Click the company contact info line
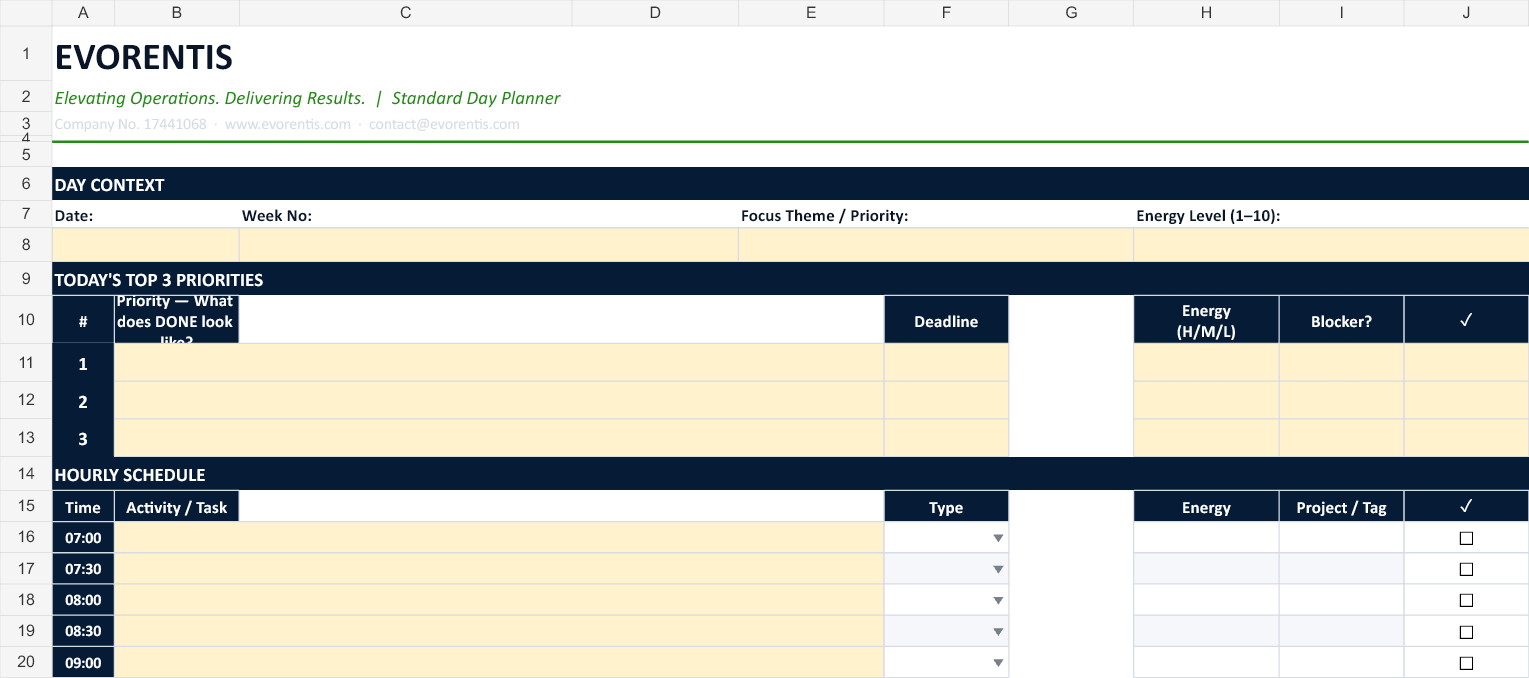The height and width of the screenshot is (678, 1529). tap(287, 125)
